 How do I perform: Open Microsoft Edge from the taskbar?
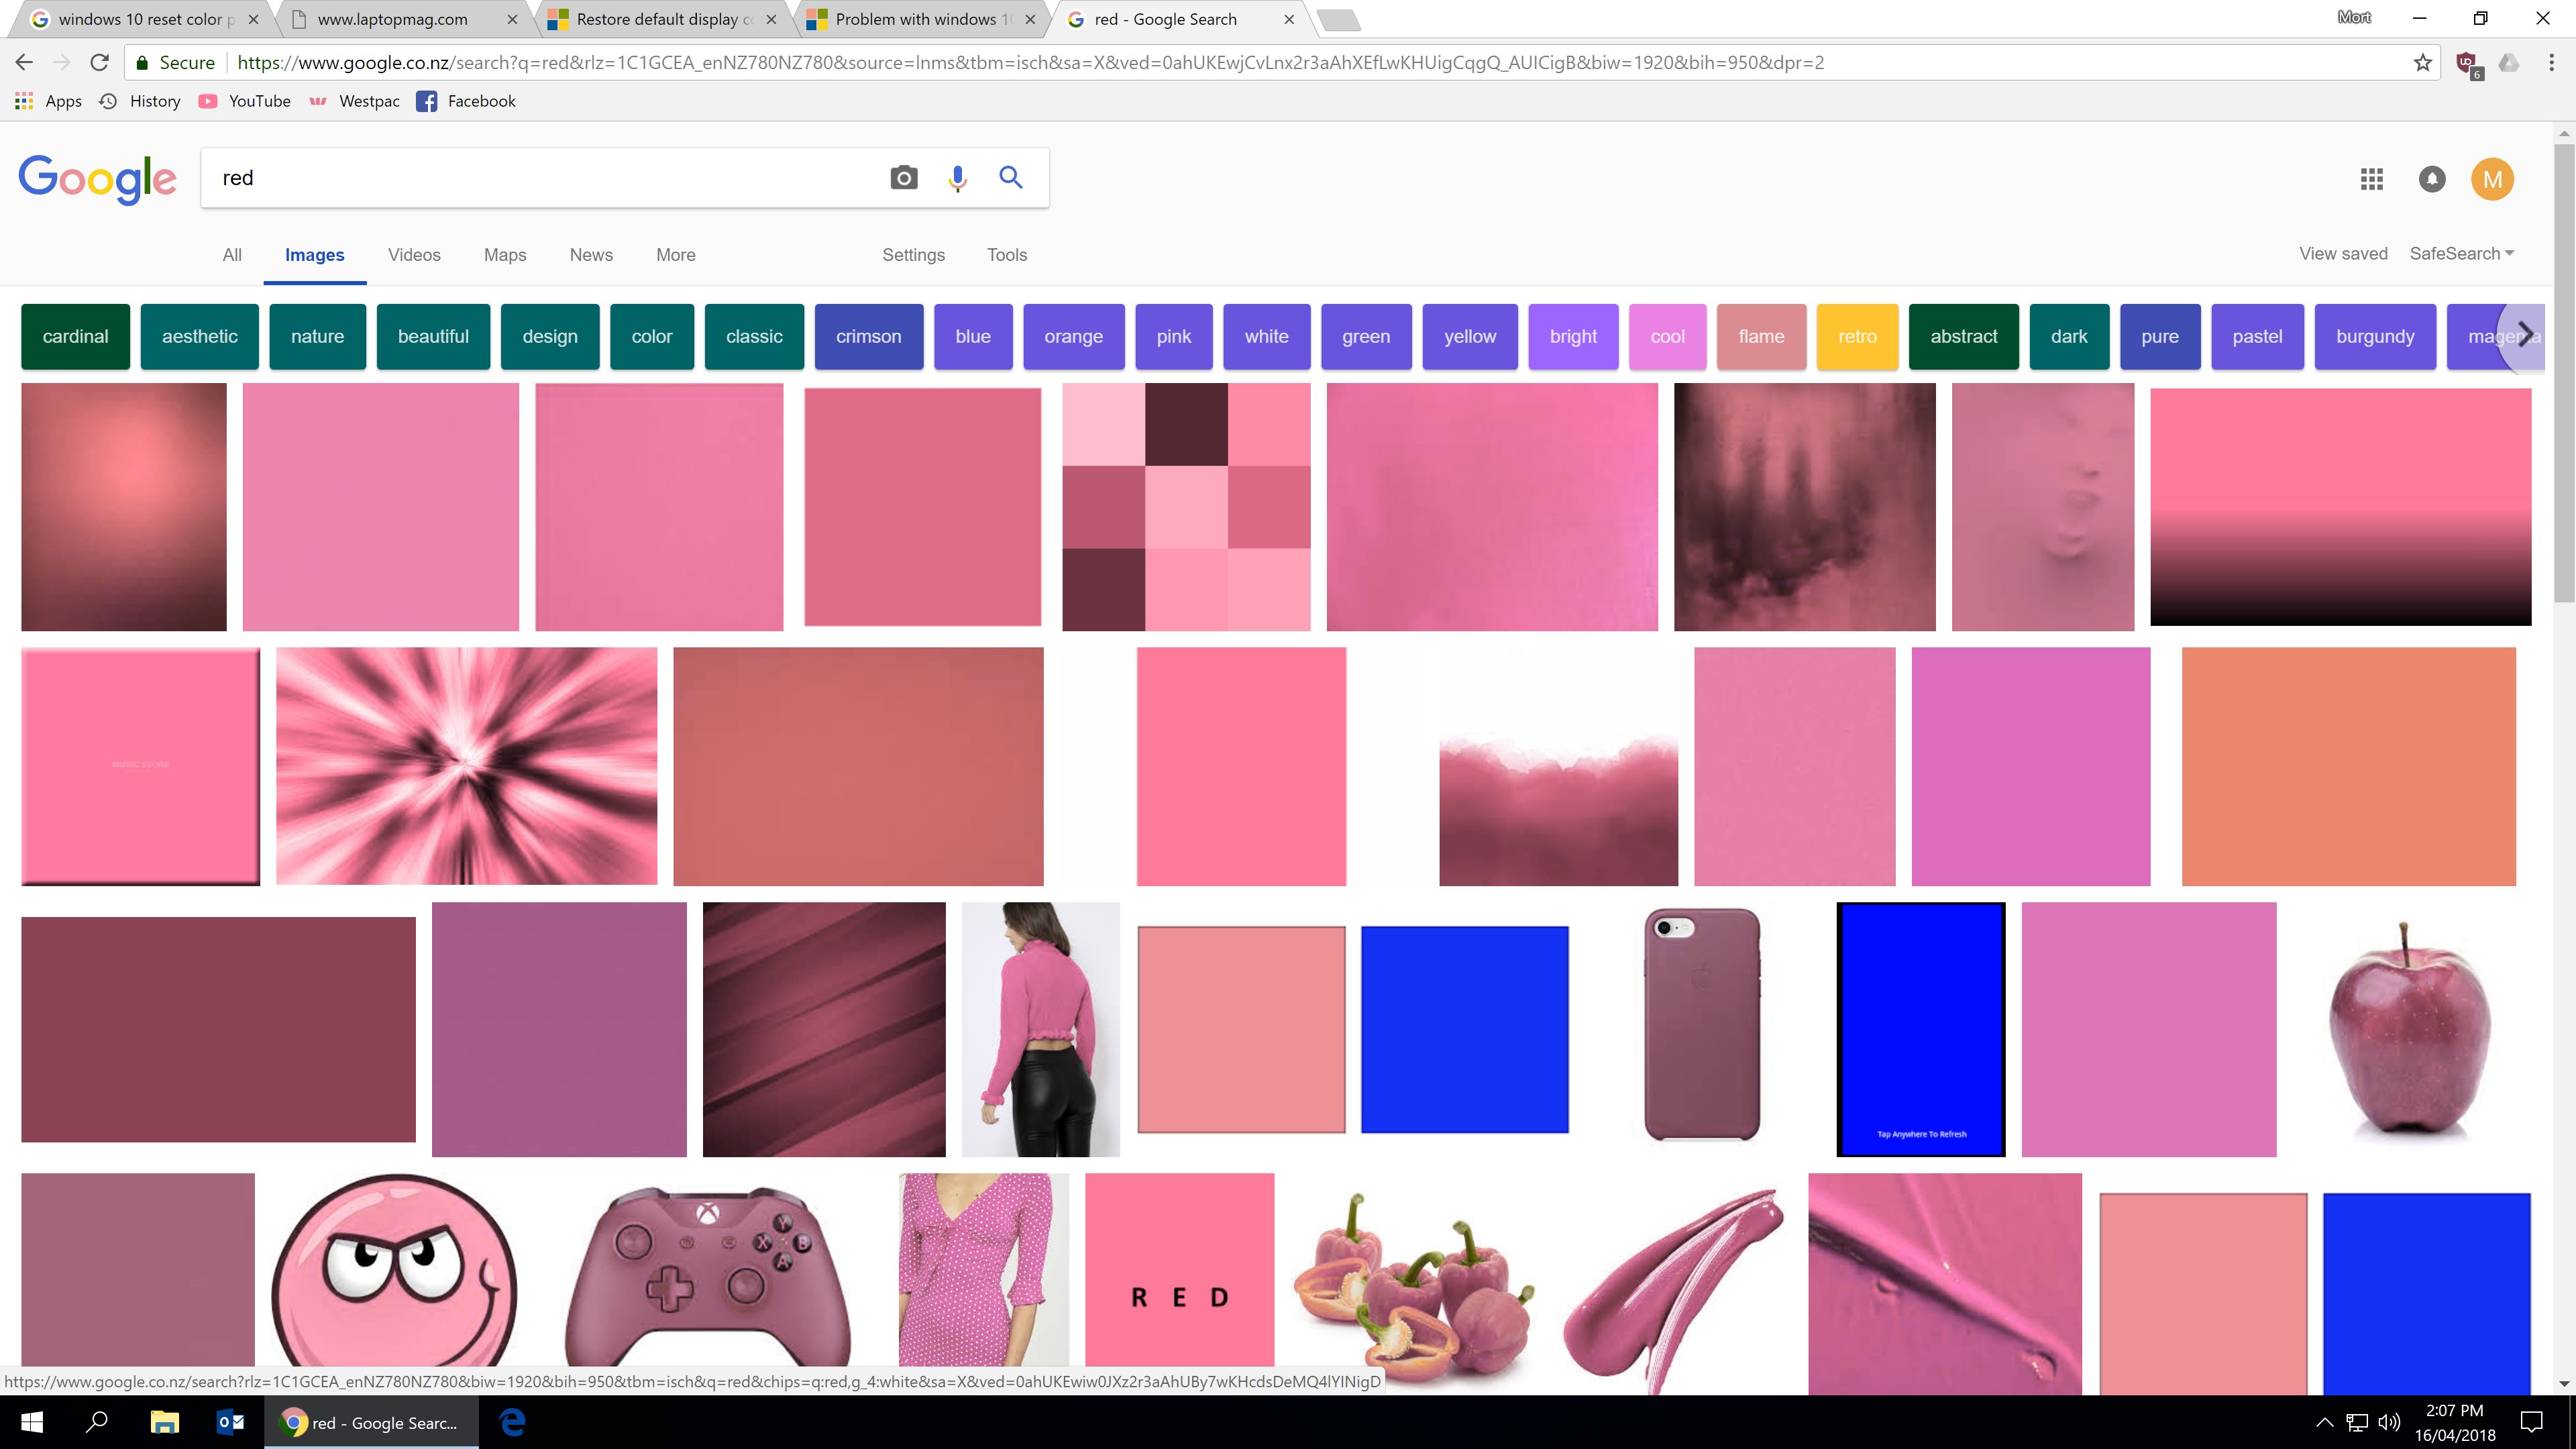[x=512, y=1422]
